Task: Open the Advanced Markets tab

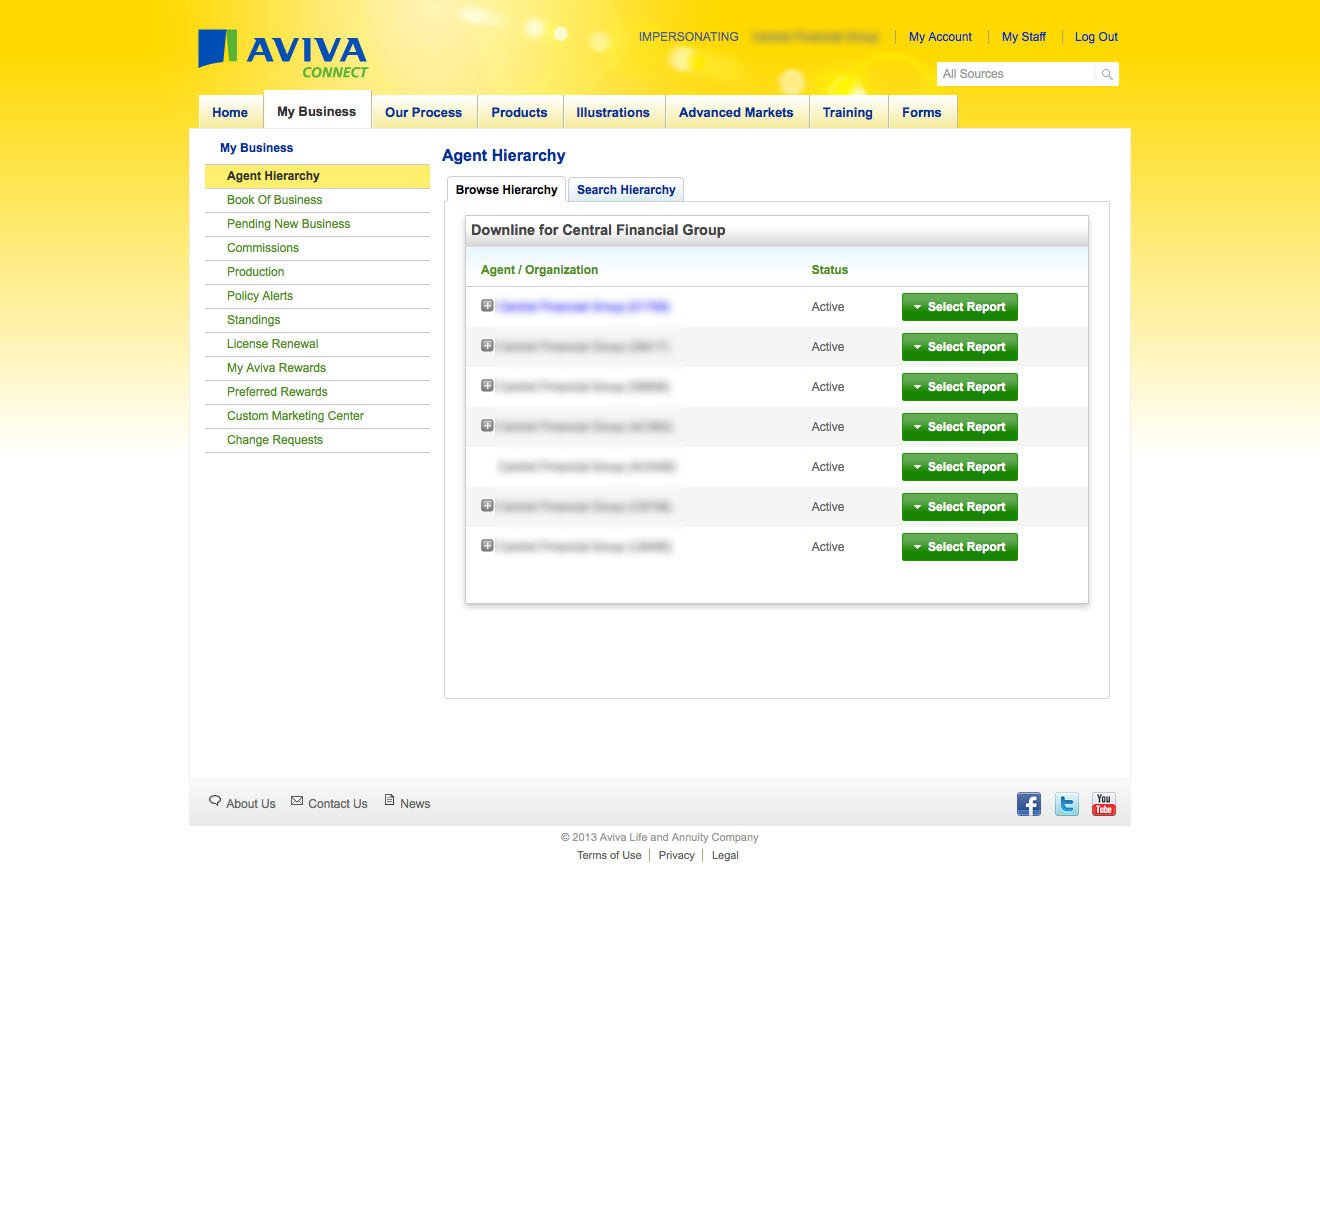Action: (x=736, y=112)
